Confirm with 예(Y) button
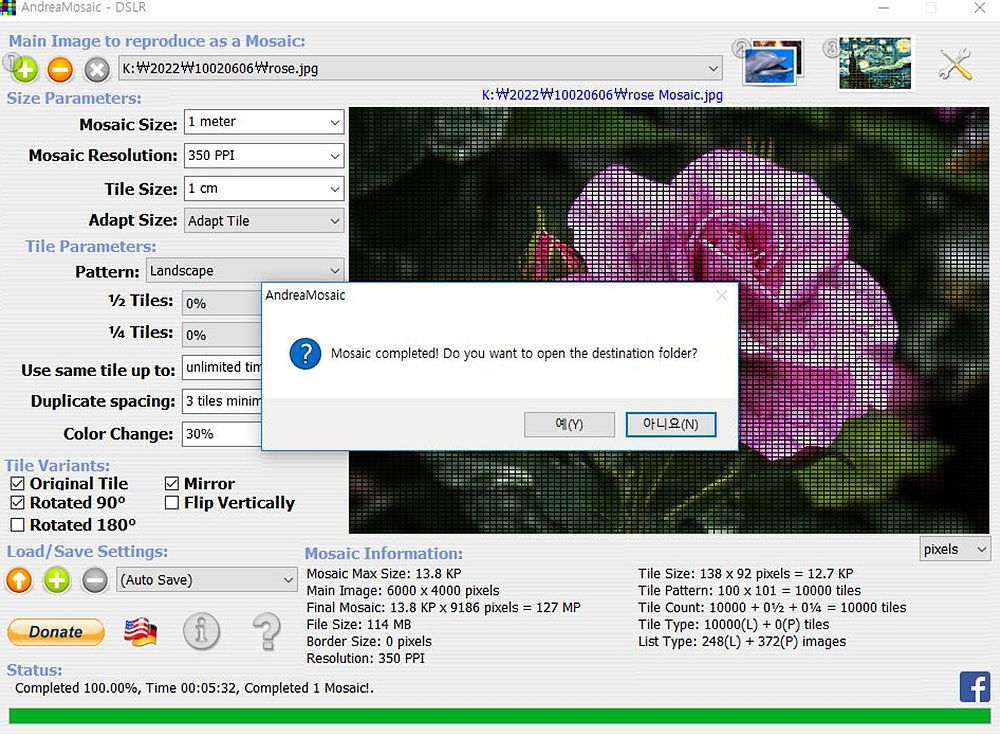 [569, 424]
